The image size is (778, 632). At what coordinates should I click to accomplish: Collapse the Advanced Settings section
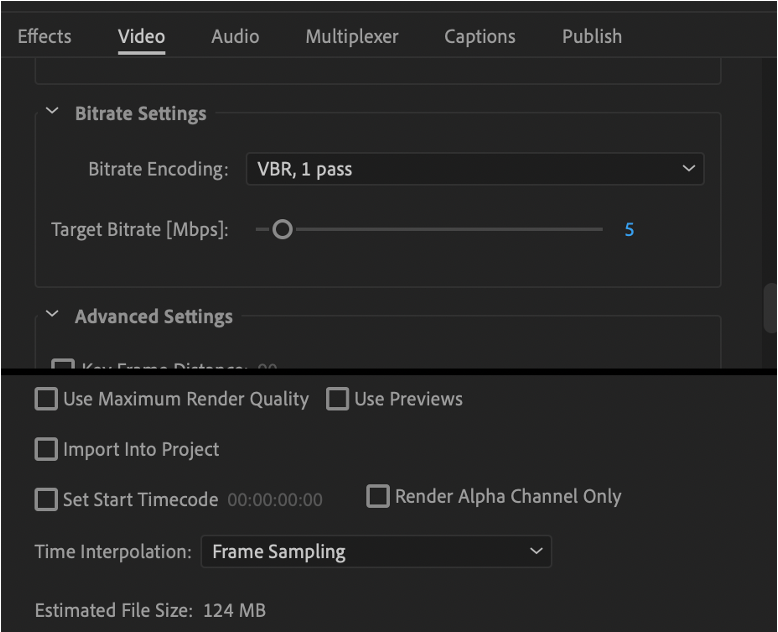(x=53, y=316)
